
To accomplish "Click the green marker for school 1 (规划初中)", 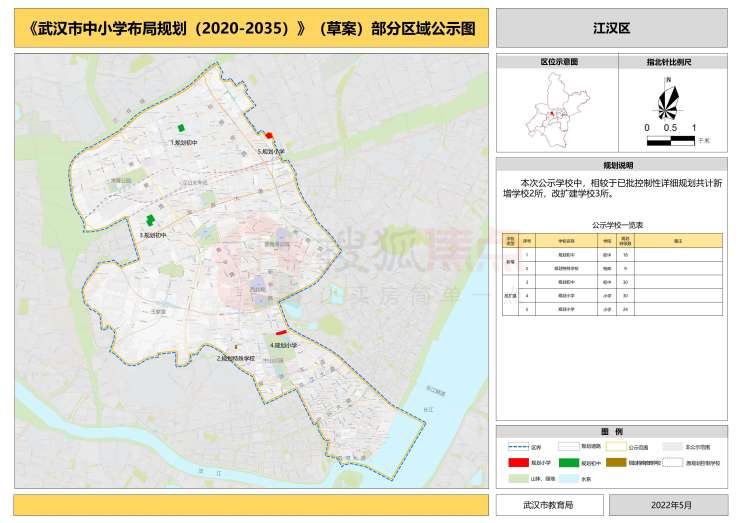I will point(181,128).
